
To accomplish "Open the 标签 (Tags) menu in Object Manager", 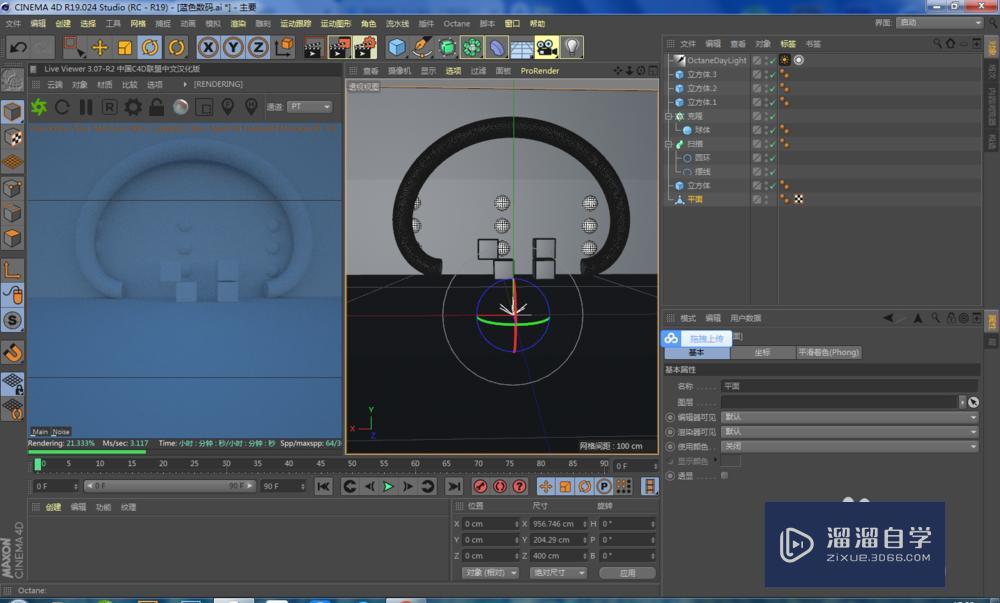I will coord(788,44).
